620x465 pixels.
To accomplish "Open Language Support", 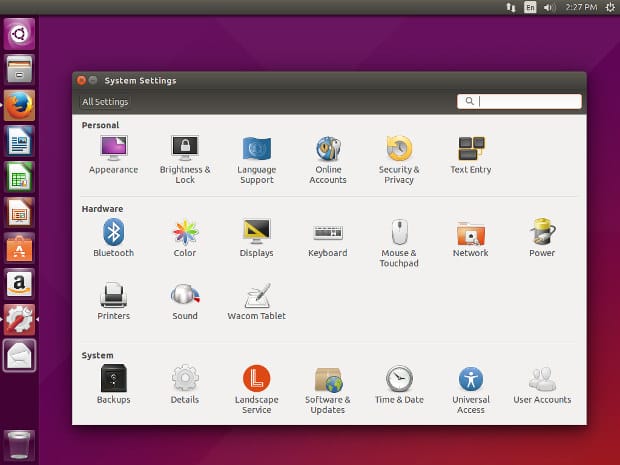I will pyautogui.click(x=257, y=159).
